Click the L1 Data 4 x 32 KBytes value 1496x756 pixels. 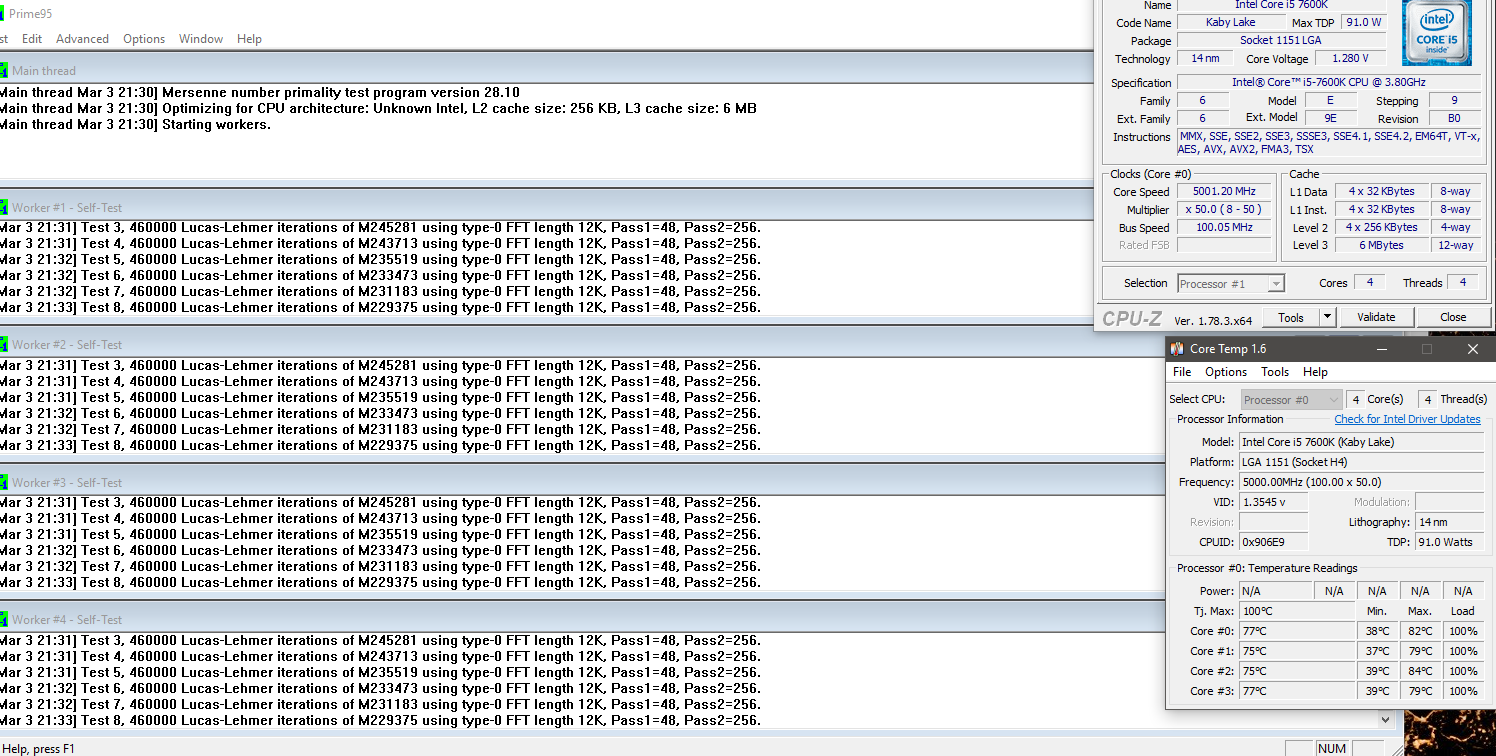coord(1380,191)
